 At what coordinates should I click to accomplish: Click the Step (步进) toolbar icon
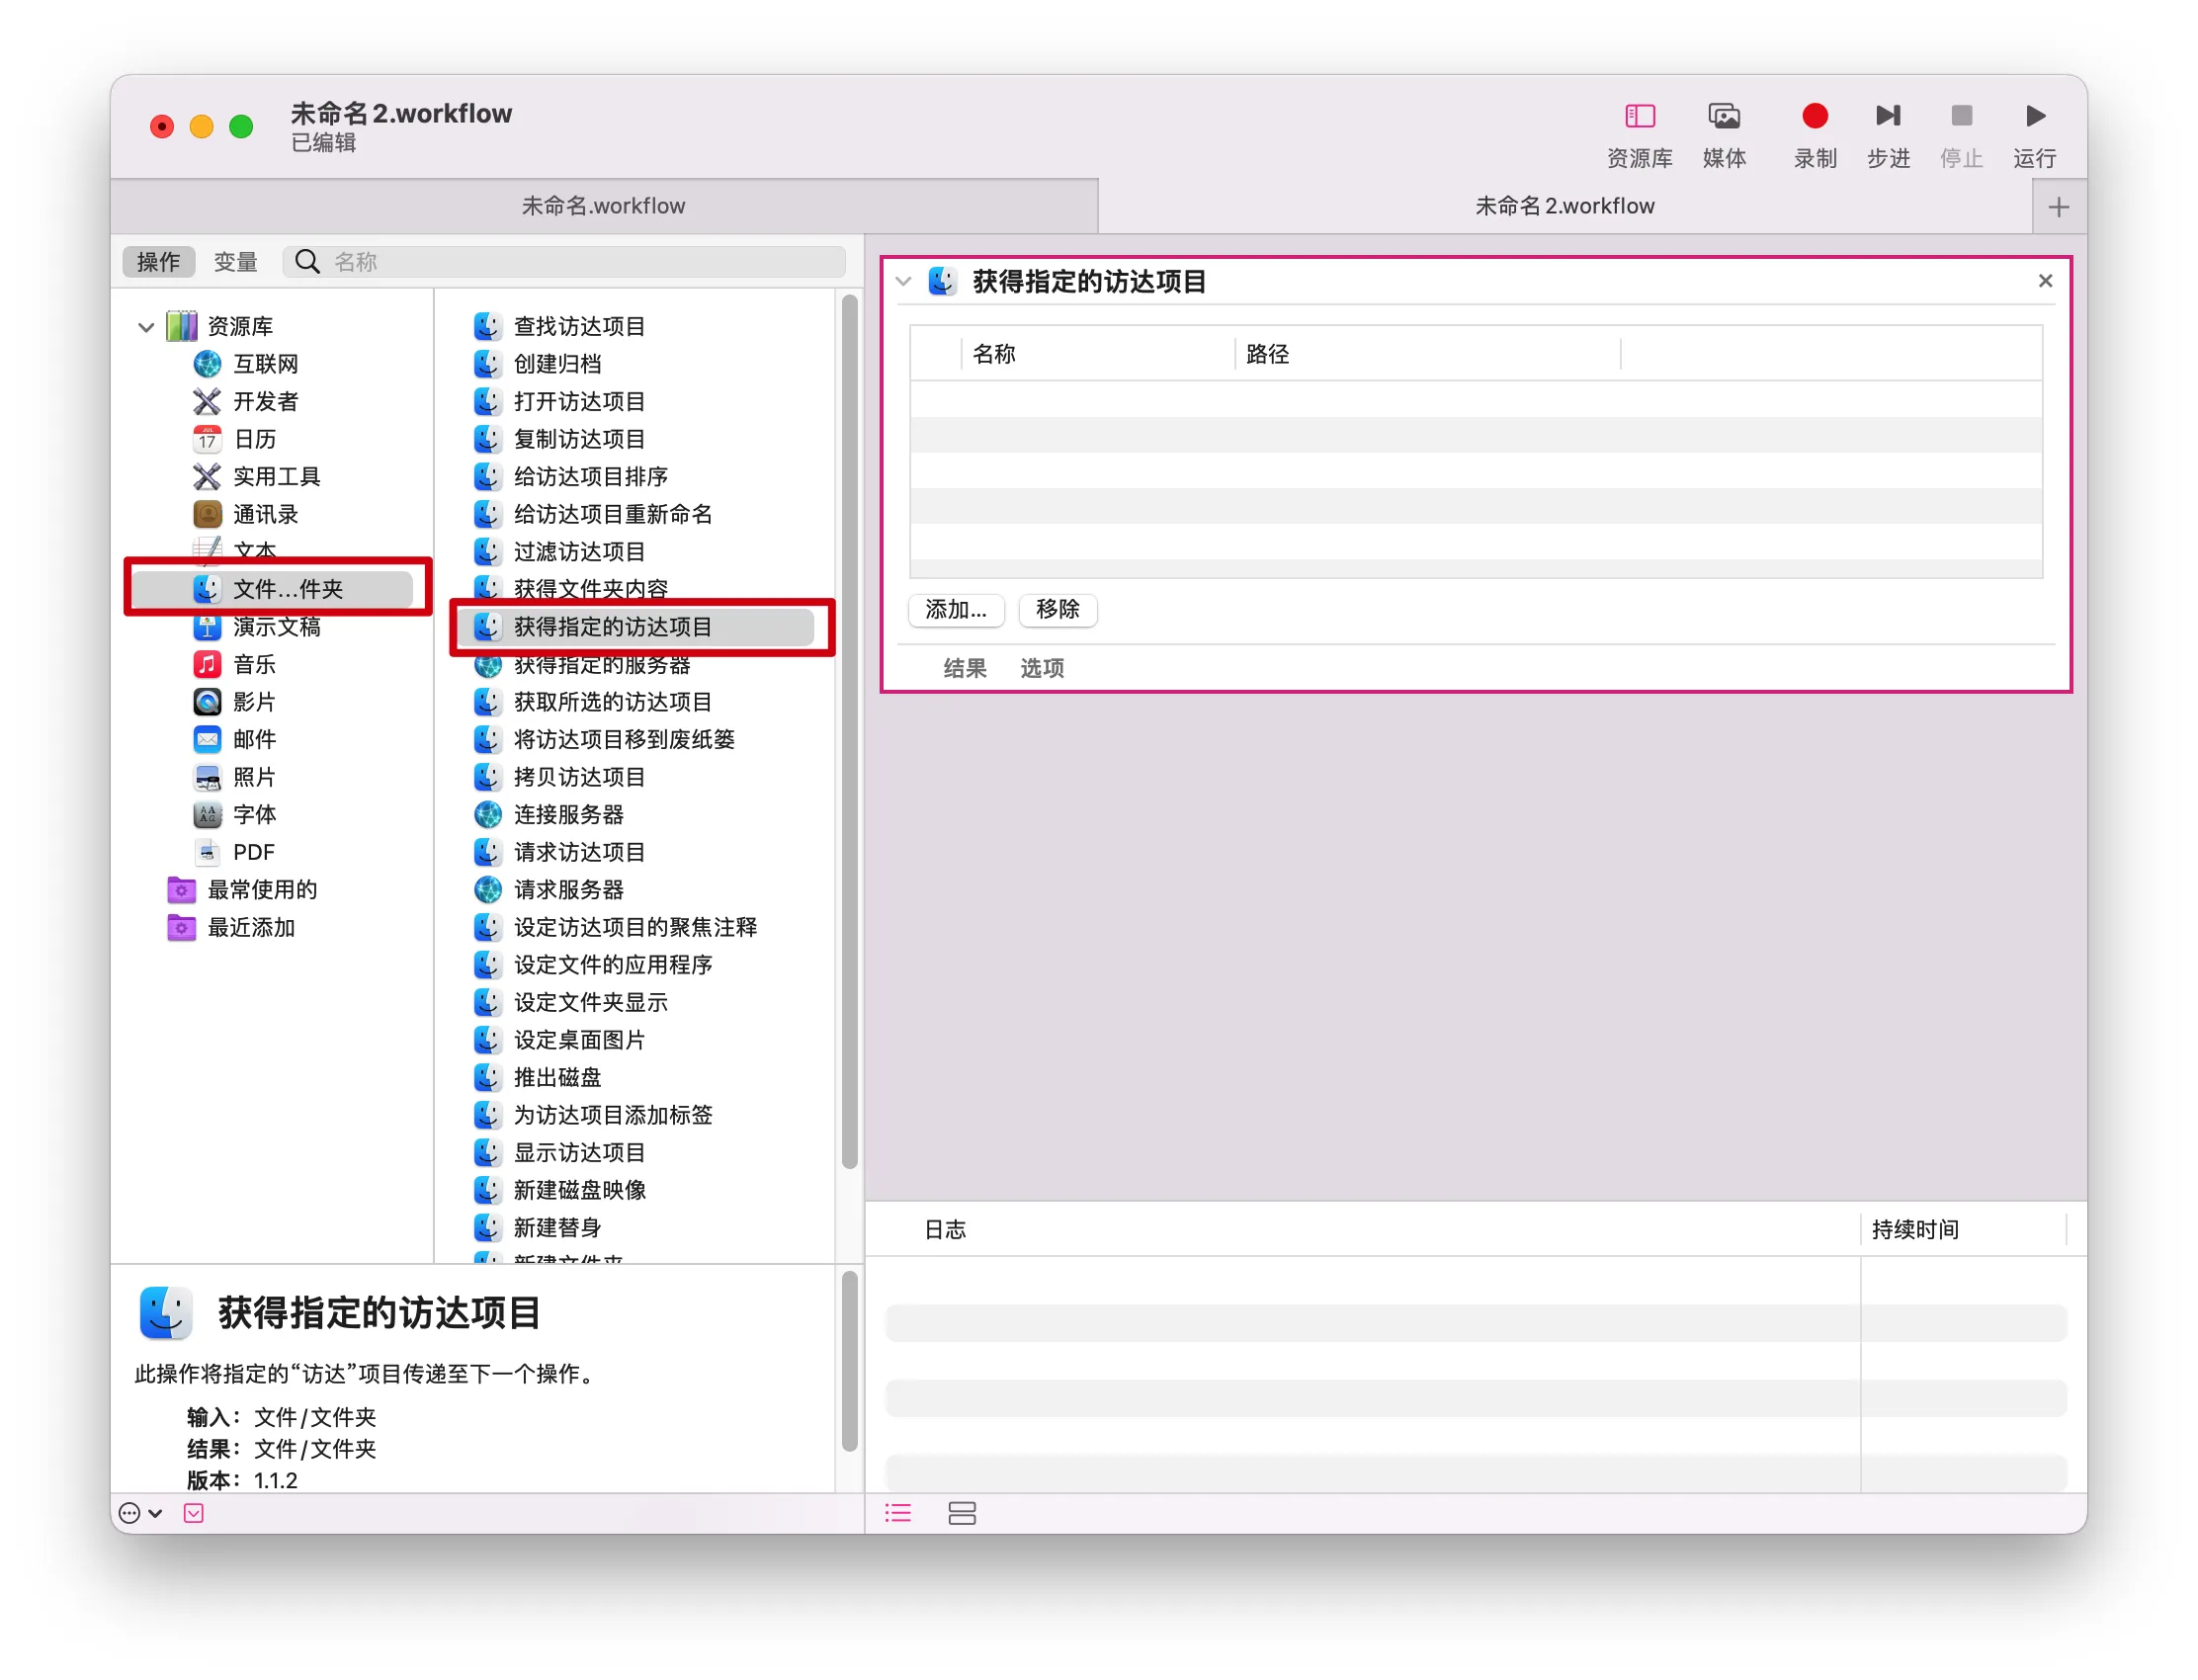(x=1887, y=117)
